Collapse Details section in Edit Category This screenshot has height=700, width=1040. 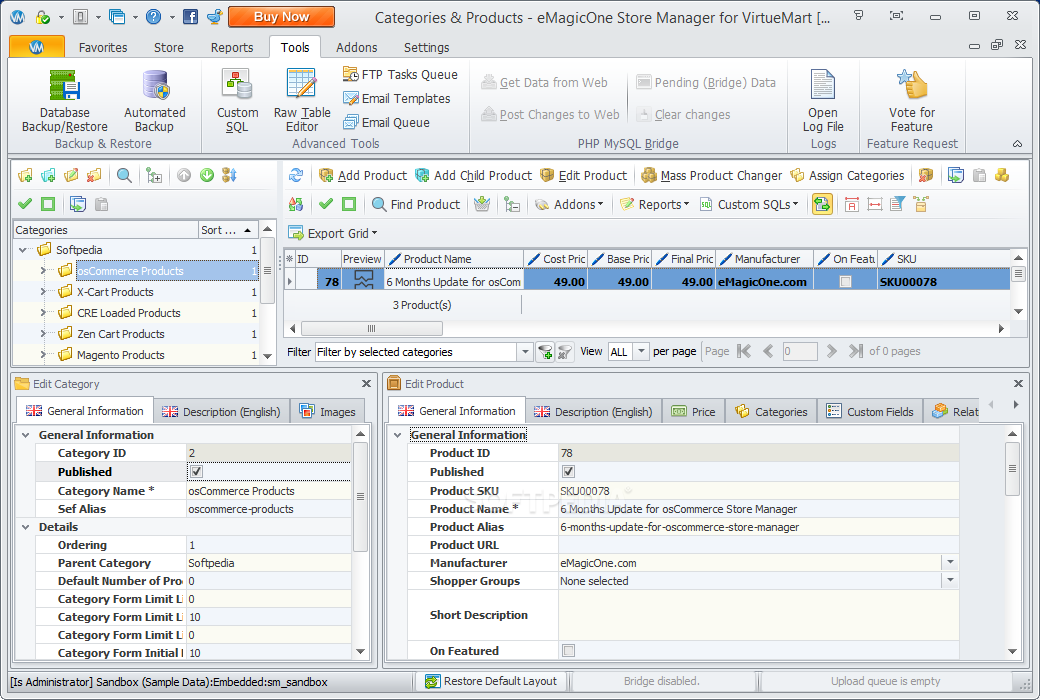[26, 527]
